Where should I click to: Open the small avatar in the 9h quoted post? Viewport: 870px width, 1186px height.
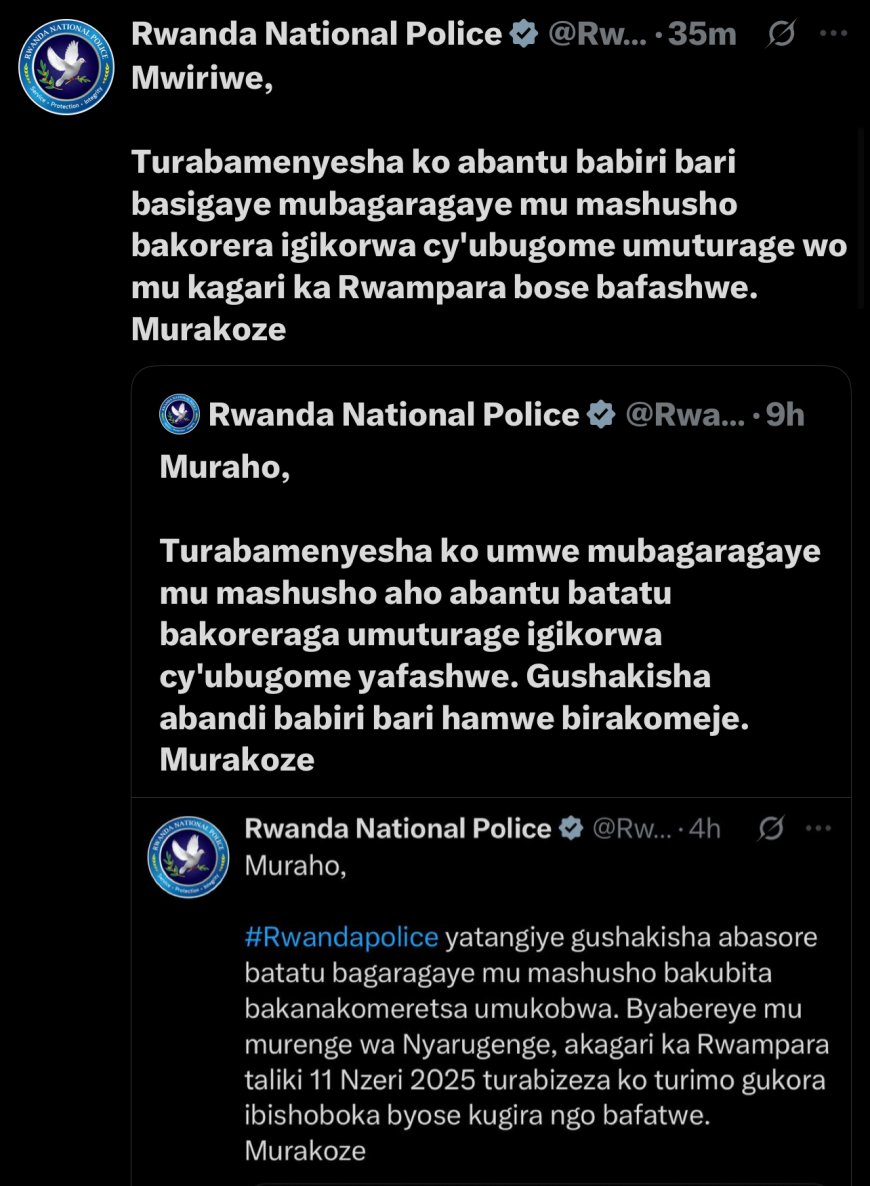pyautogui.click(x=179, y=414)
